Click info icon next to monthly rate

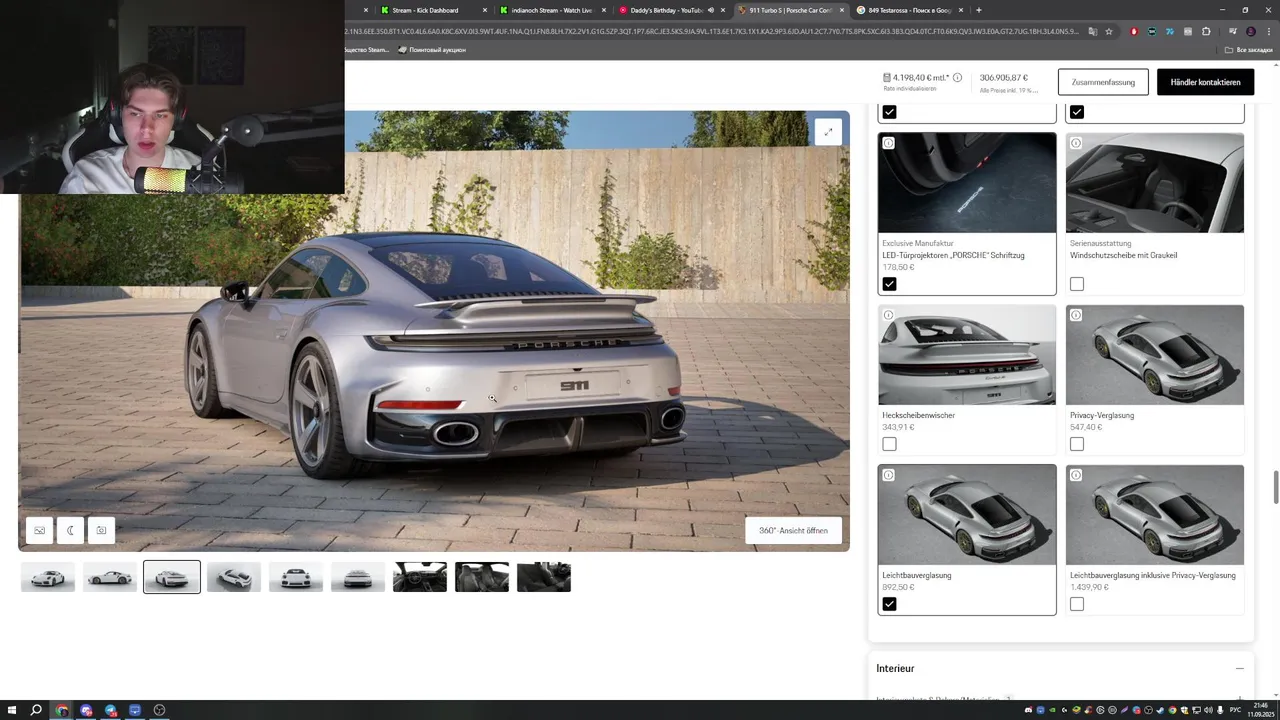(x=957, y=77)
